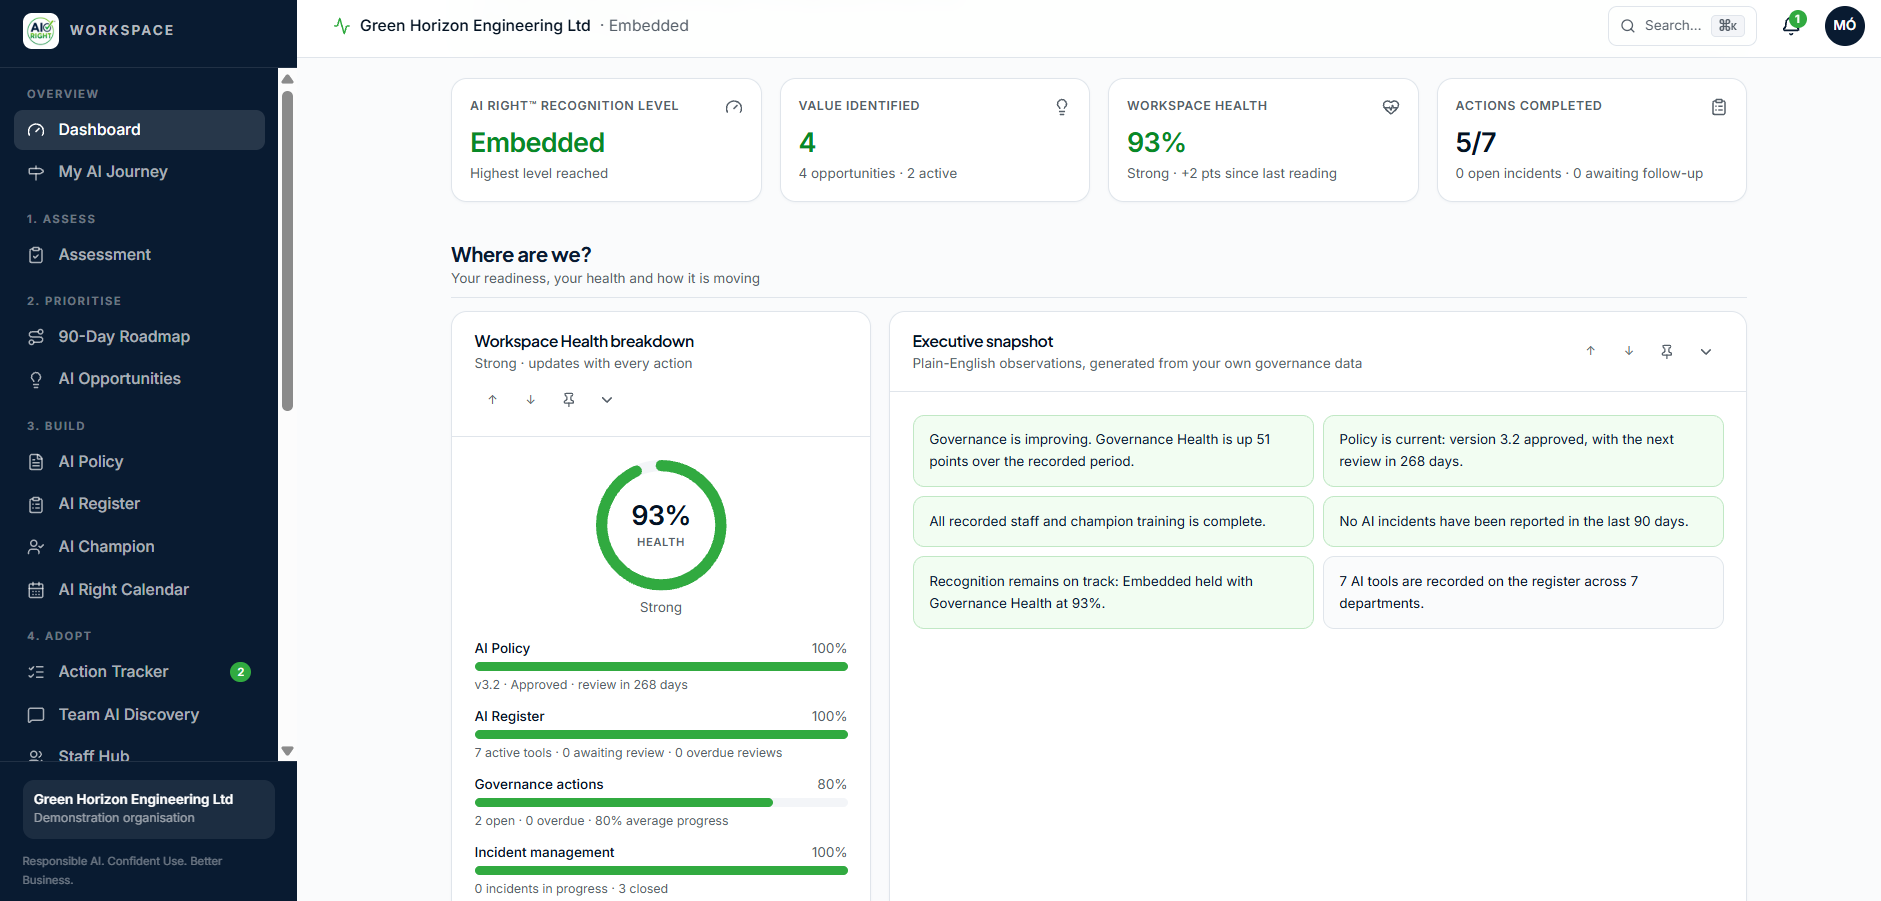1881x901 pixels.
Task: Open the MO user avatar menu
Action: (x=1844, y=26)
